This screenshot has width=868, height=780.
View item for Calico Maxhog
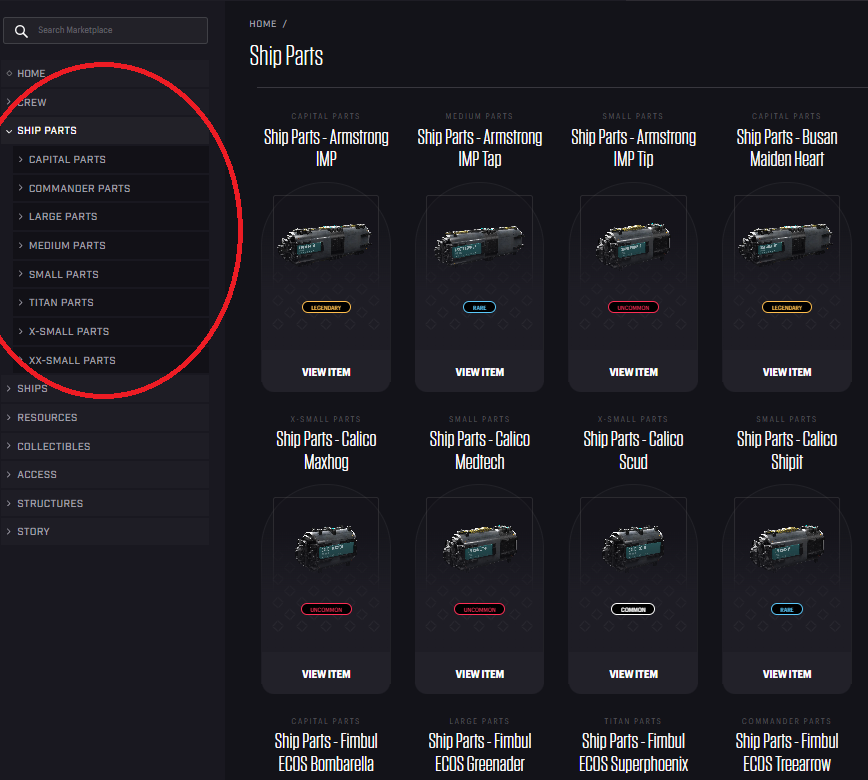tap(326, 674)
